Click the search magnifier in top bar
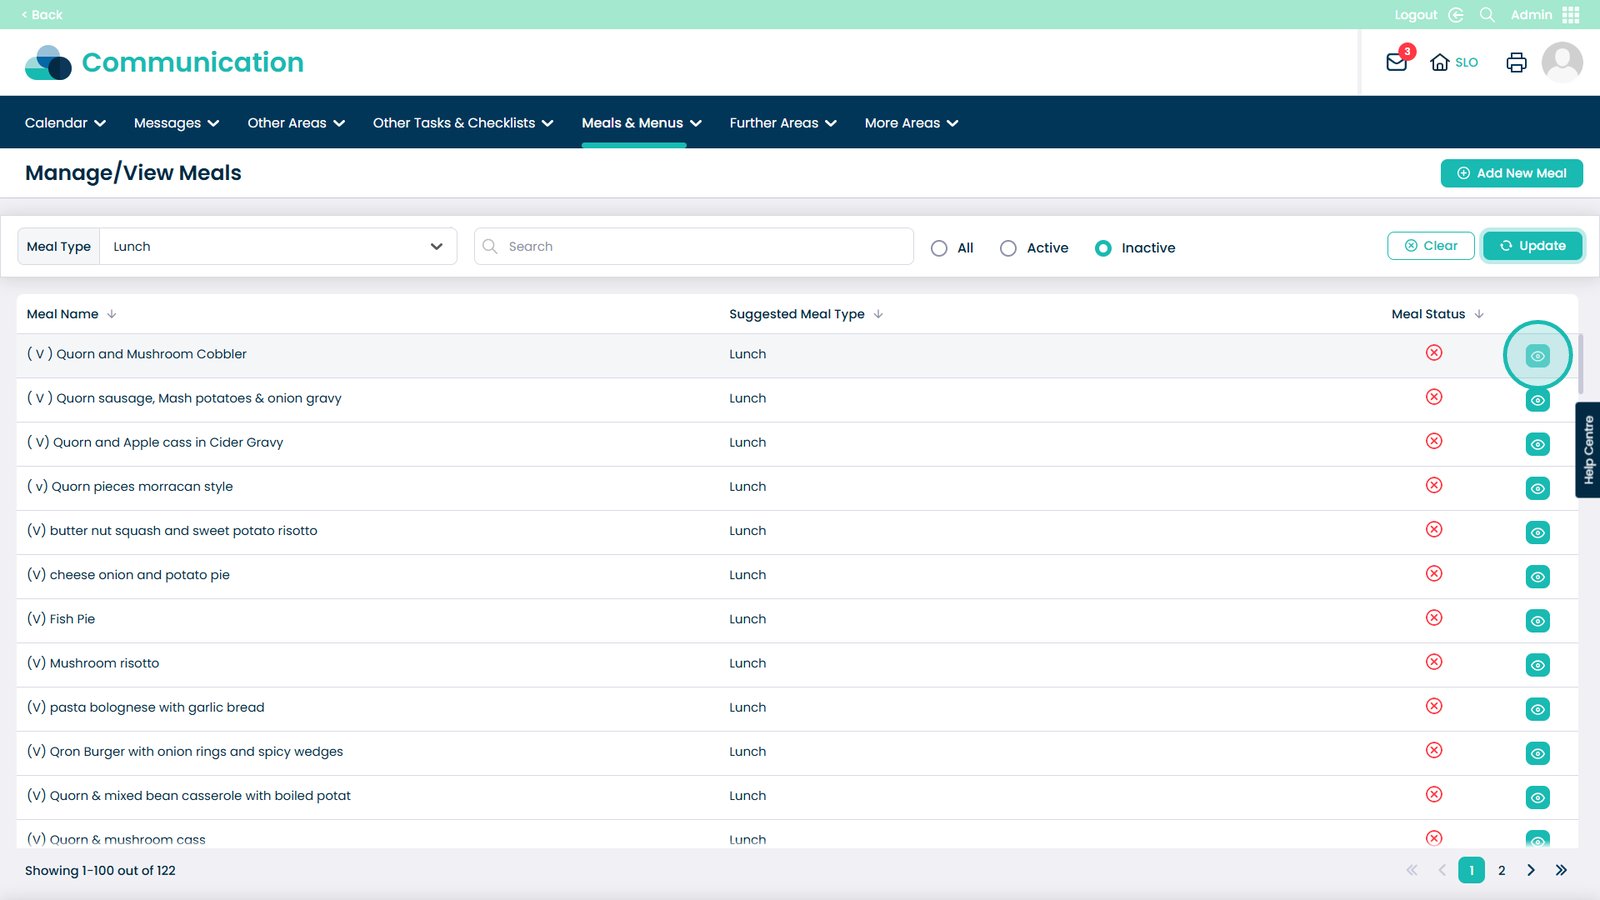 click(1487, 15)
